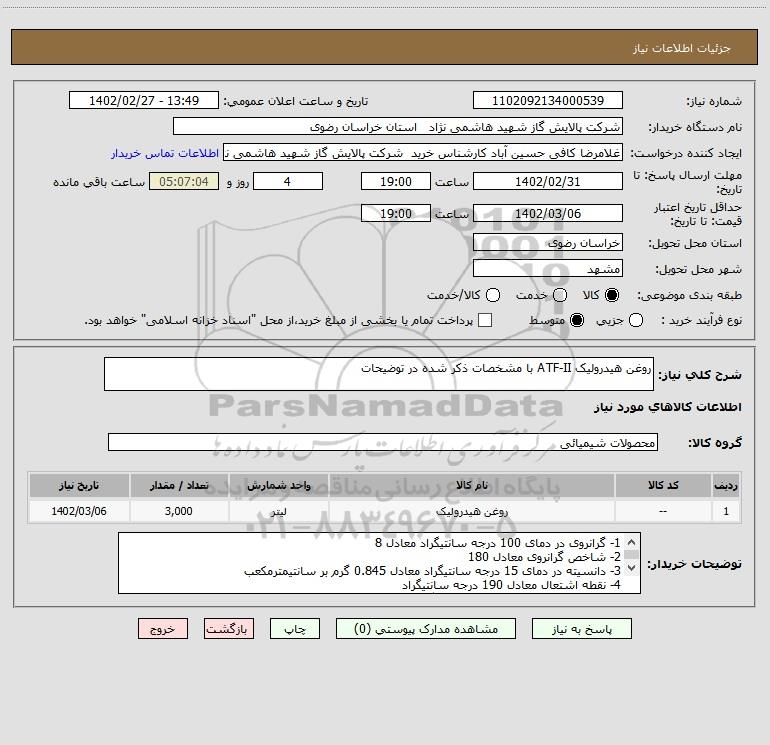Click the تعداد / مقدار column header
Screen dimensions: 770x745
pos(179,485)
